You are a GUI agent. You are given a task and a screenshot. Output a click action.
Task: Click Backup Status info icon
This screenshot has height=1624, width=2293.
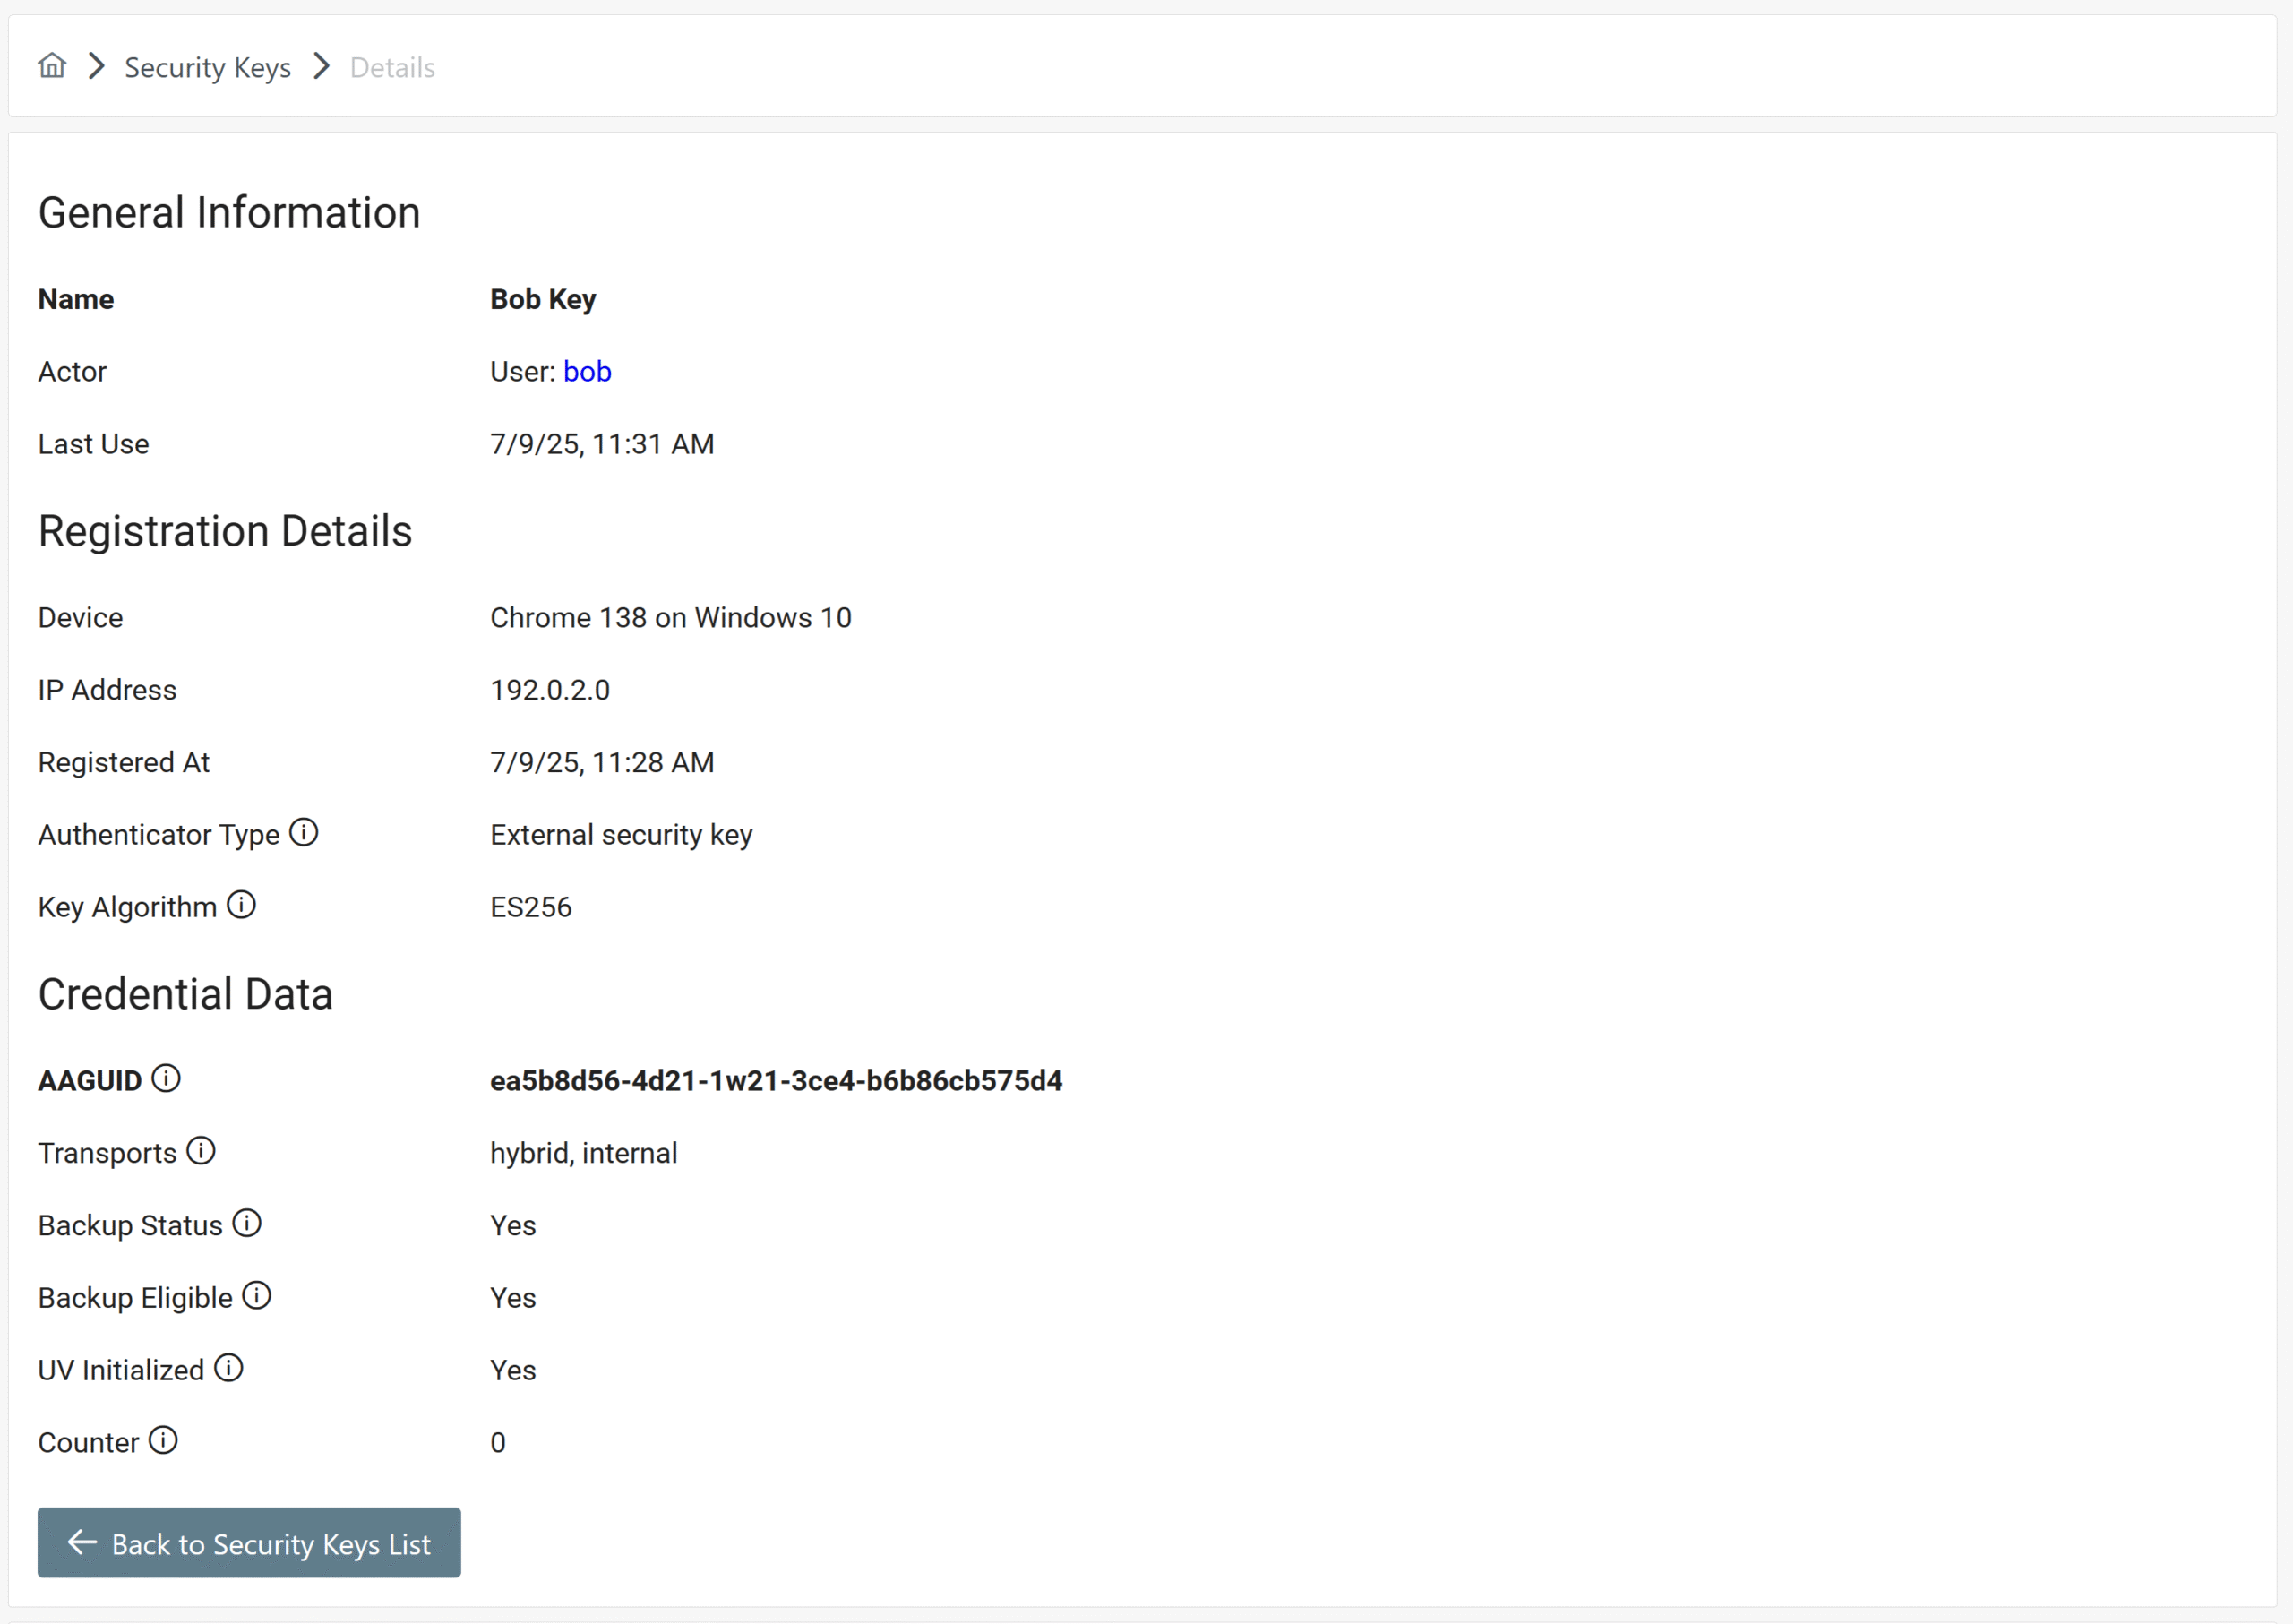tap(247, 1222)
